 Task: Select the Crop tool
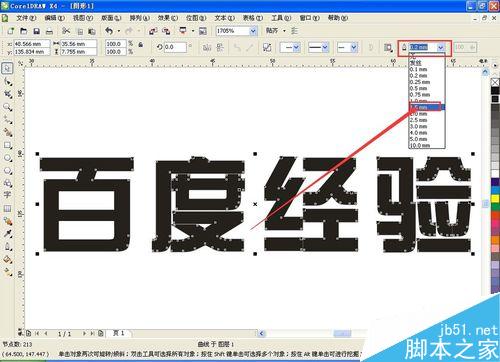(x=7, y=94)
